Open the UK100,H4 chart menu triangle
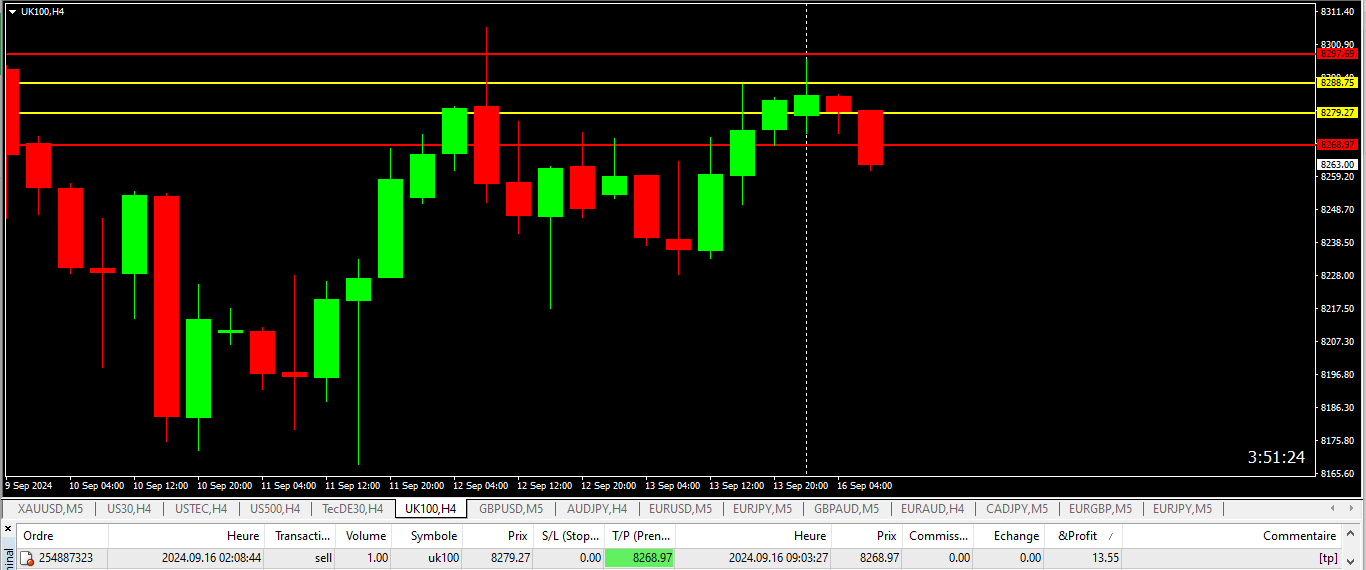This screenshot has width=1366, height=570. point(12,11)
